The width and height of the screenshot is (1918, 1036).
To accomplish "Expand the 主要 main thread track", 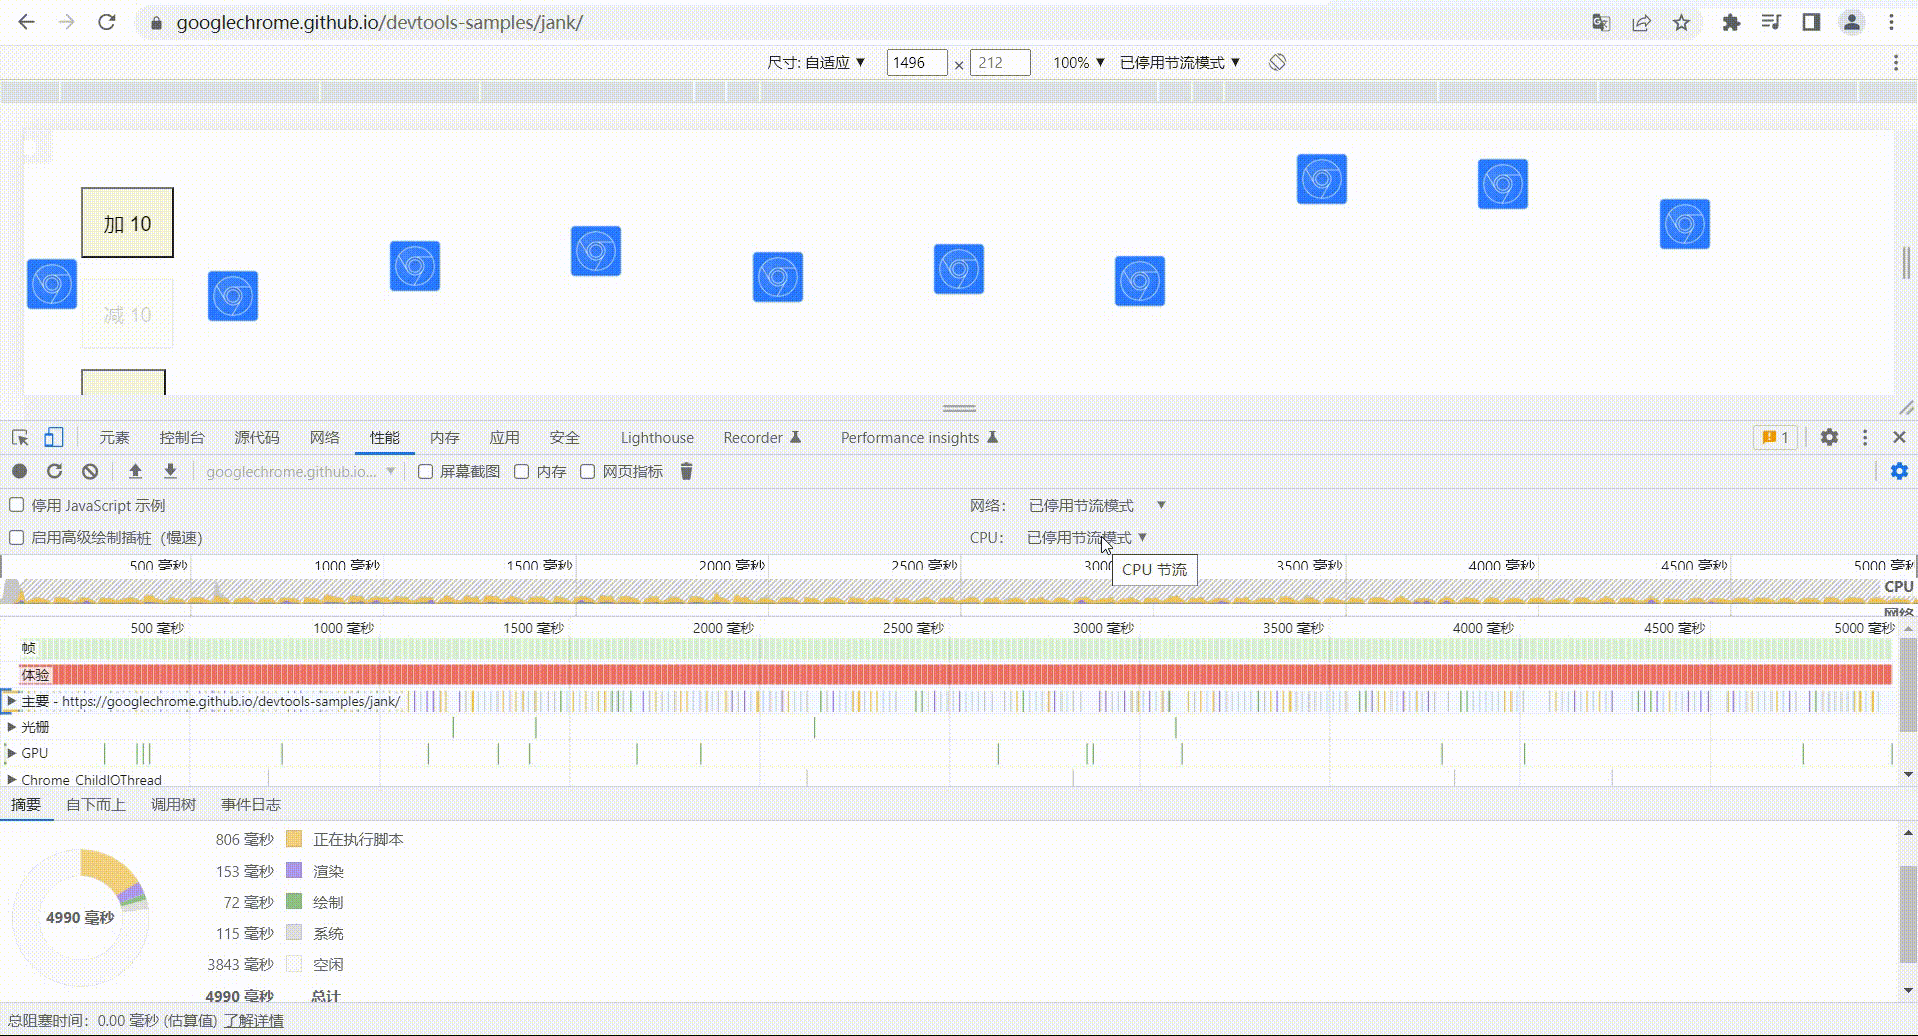I will pyautogui.click(x=12, y=701).
